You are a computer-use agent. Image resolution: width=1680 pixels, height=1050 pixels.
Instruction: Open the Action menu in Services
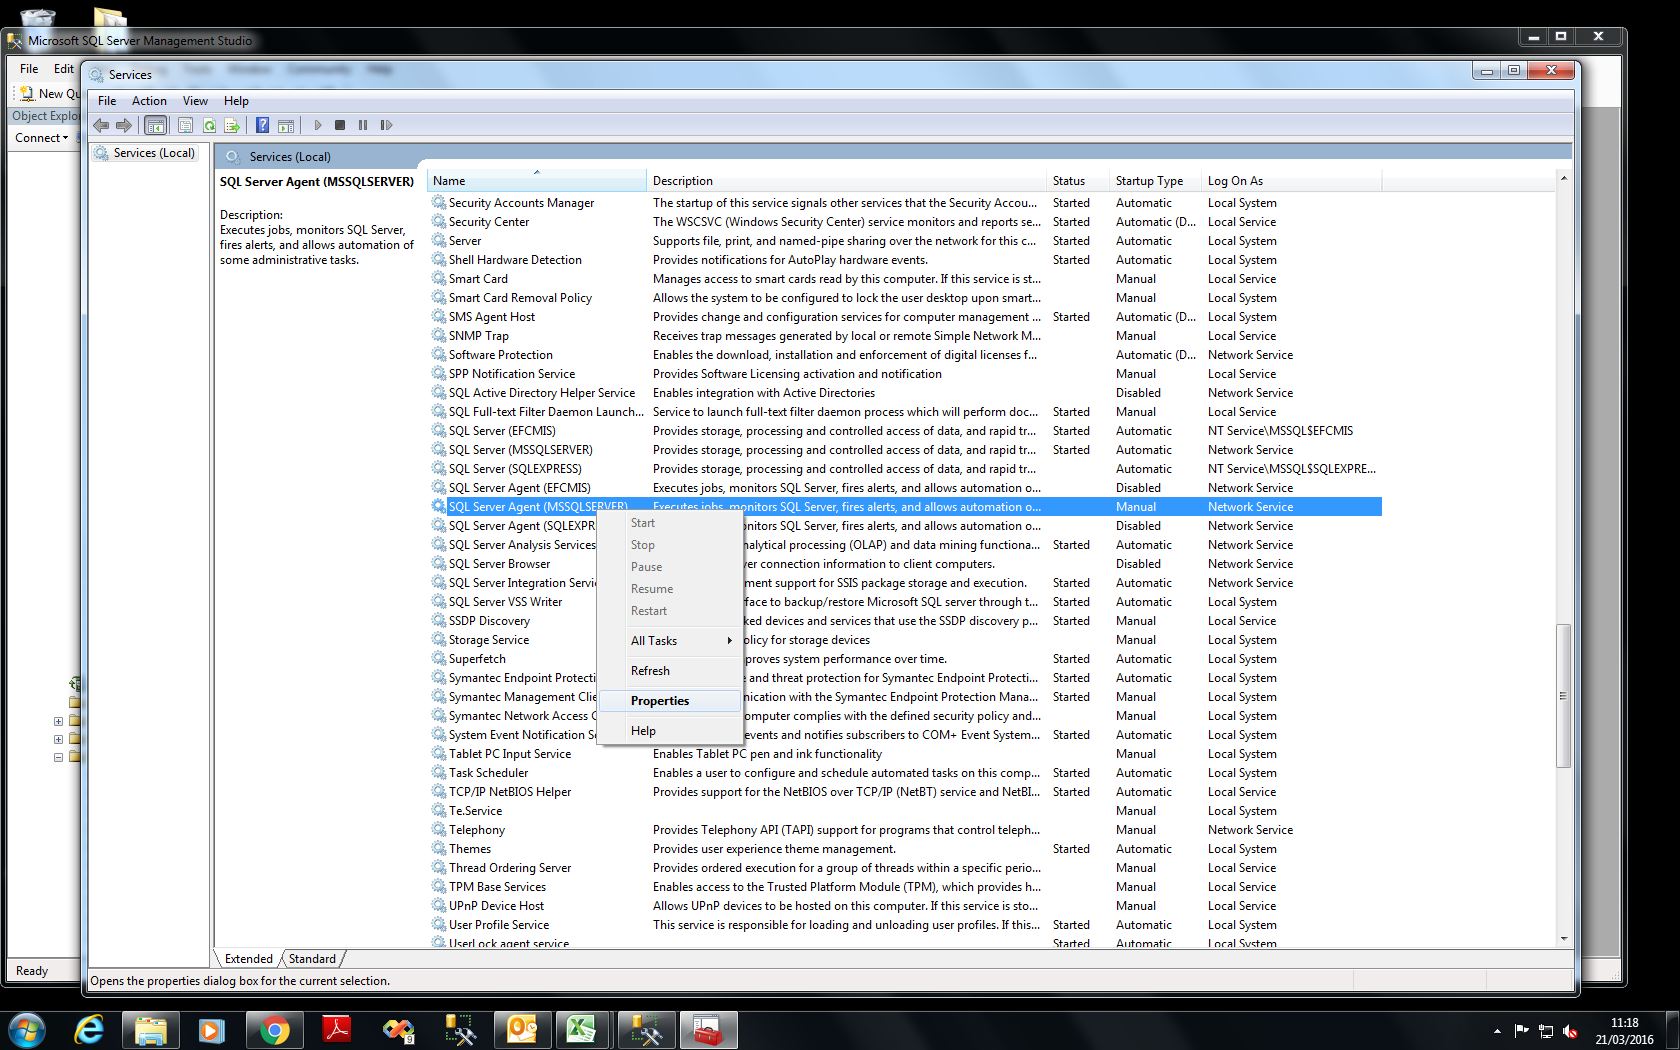149,101
